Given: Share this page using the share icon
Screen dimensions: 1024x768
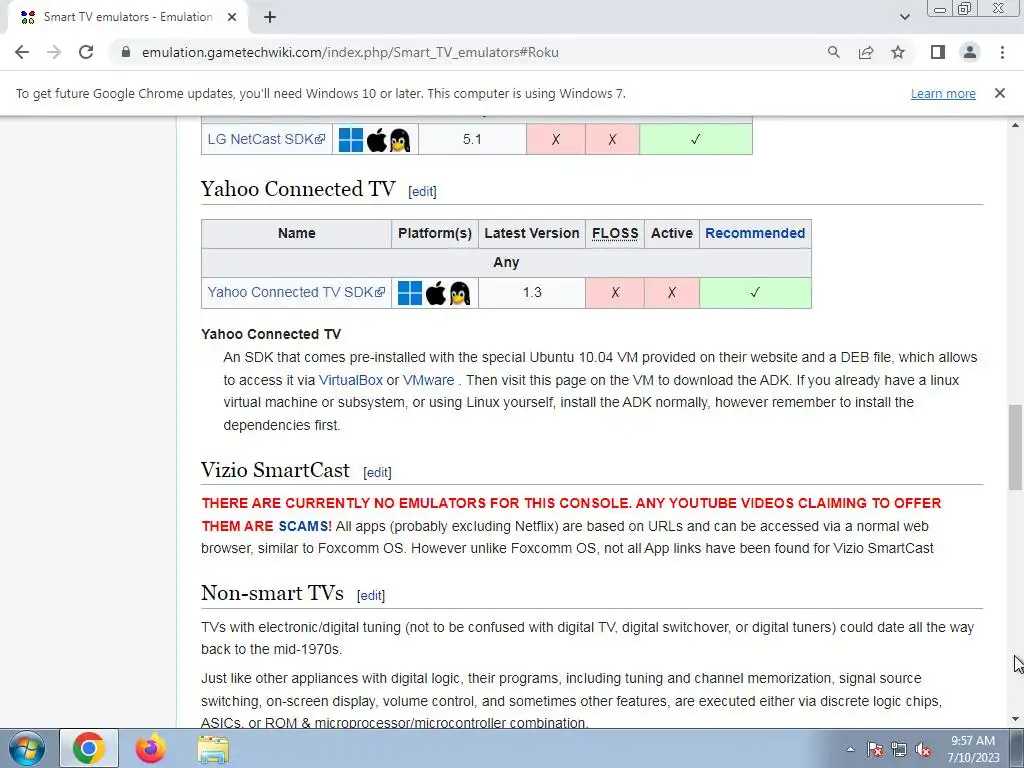Looking at the screenshot, I should click(866, 52).
